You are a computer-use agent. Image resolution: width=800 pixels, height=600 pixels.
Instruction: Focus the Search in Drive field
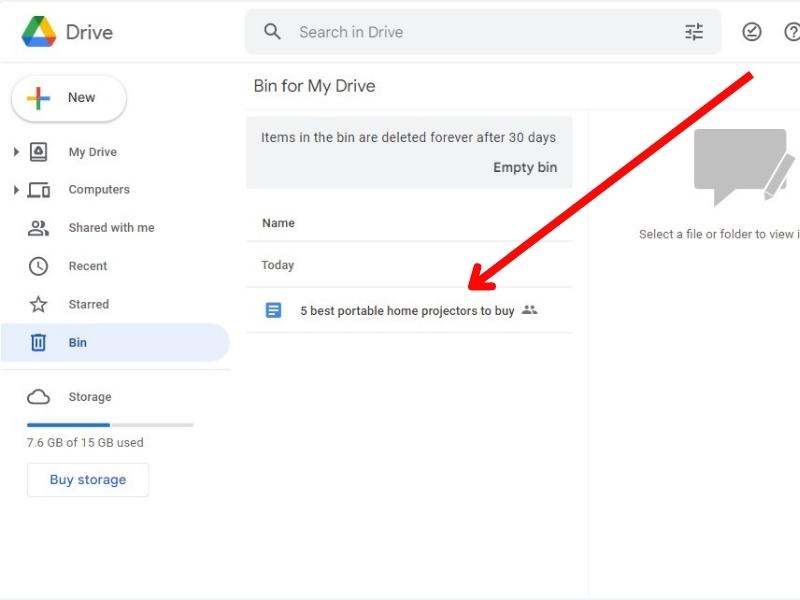pyautogui.click(x=483, y=32)
